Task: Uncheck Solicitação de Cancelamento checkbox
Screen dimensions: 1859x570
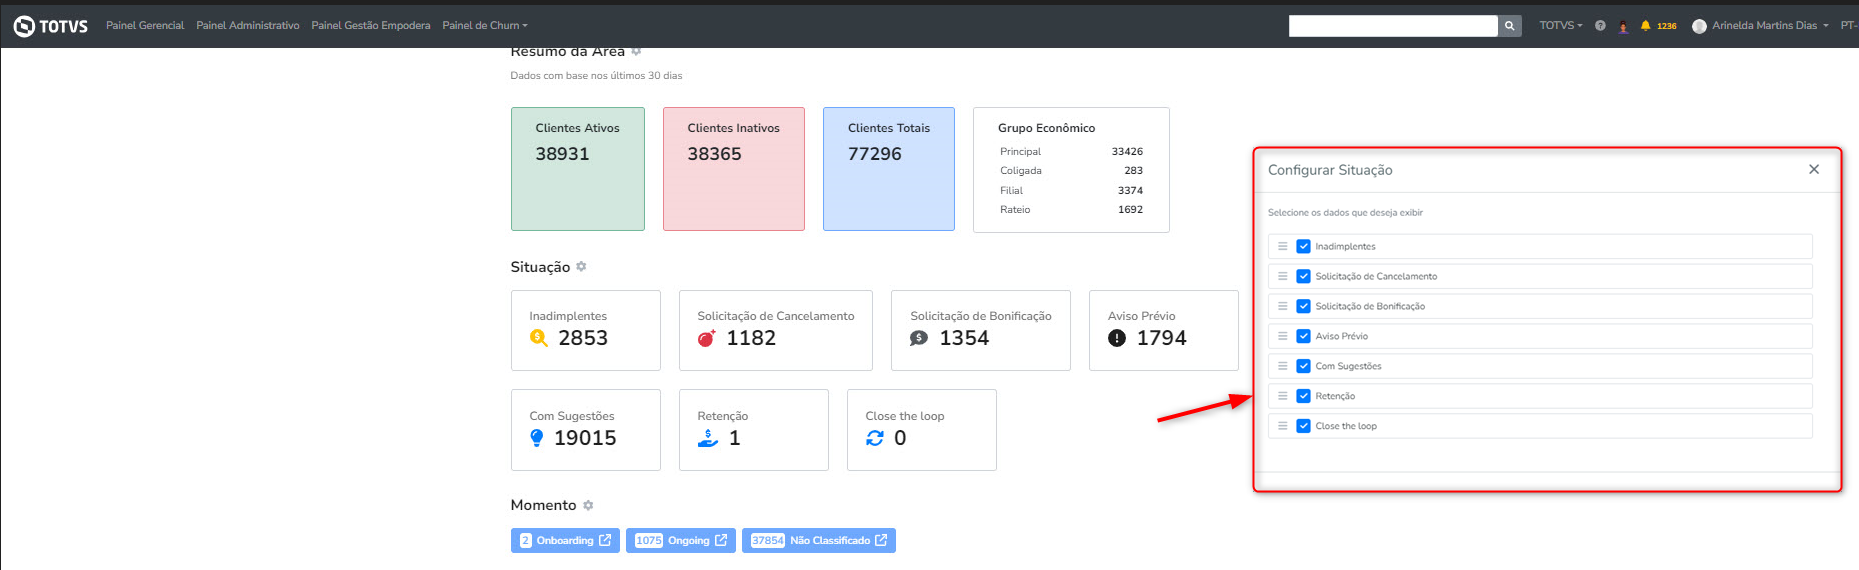Action: pos(1303,276)
